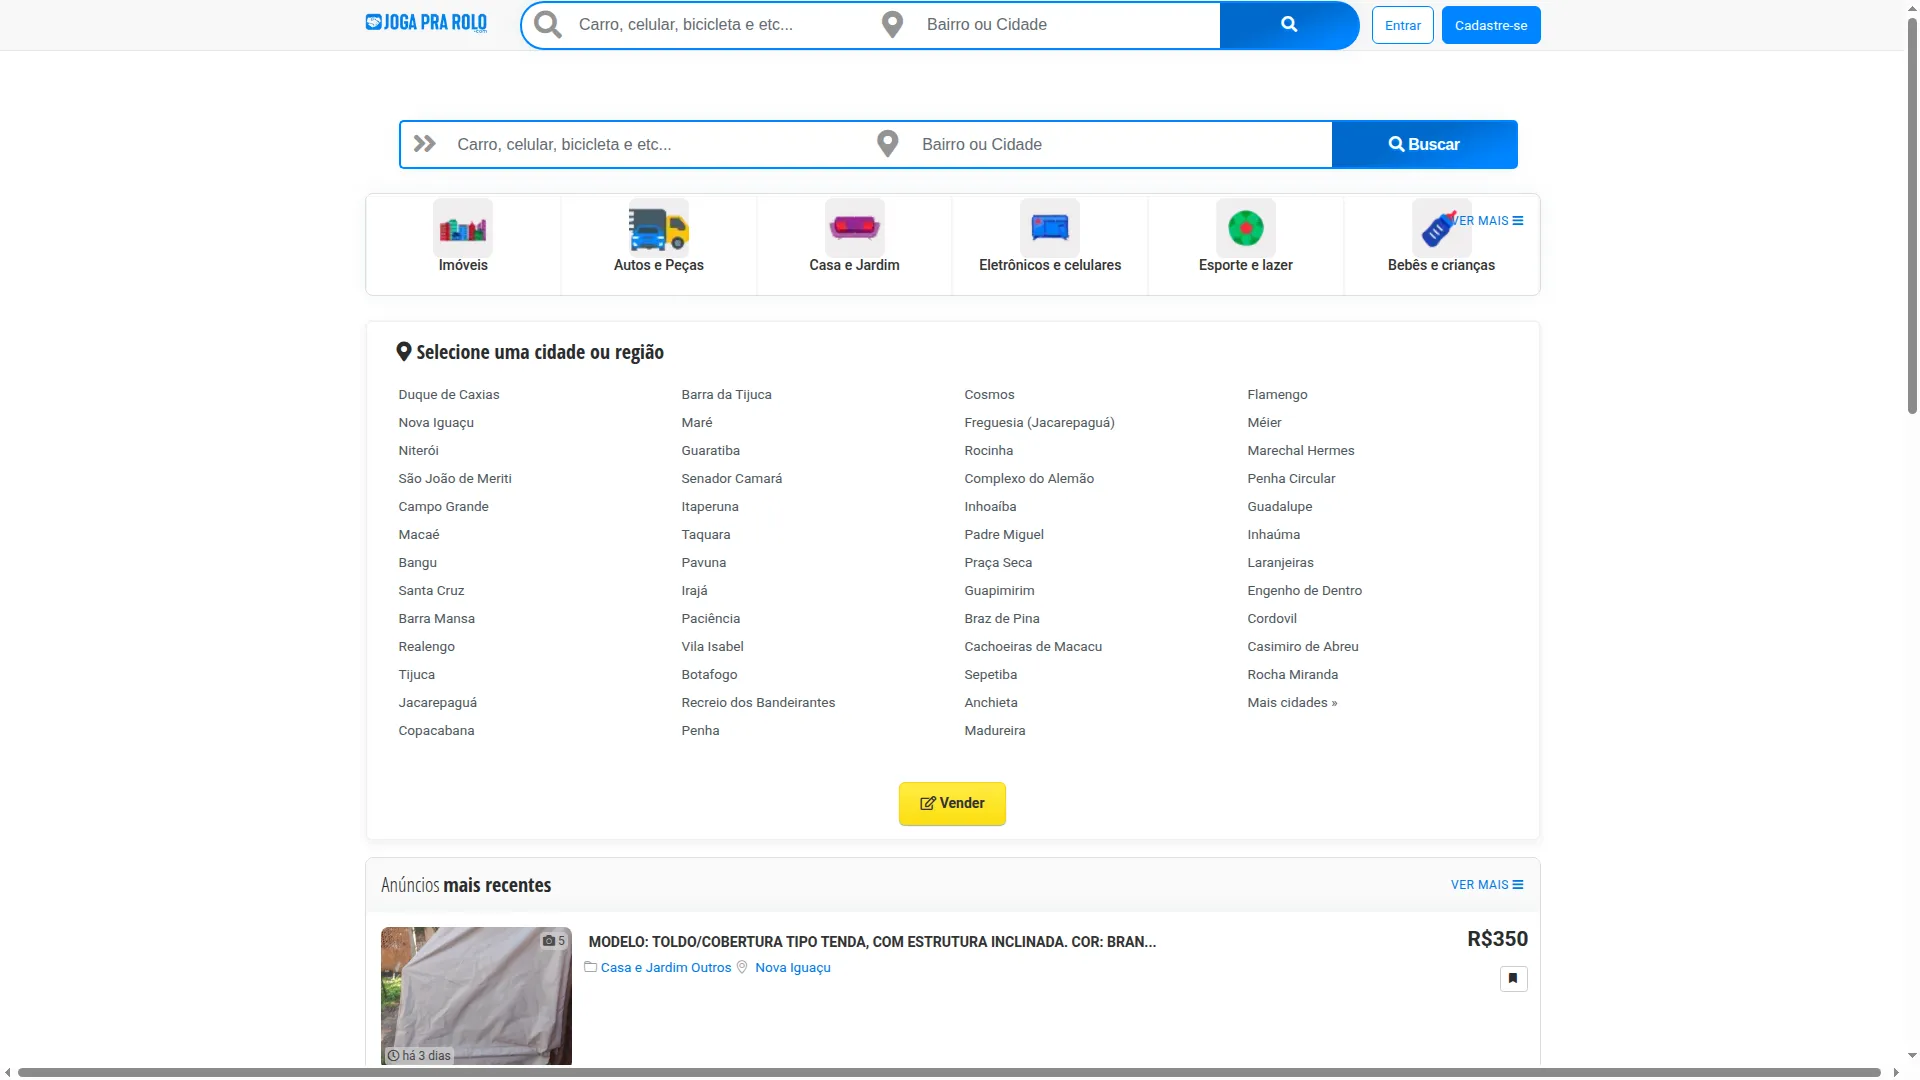Select Casimiro de Abreu
Viewport: 1920px width, 1080px height.
[x=1303, y=646]
